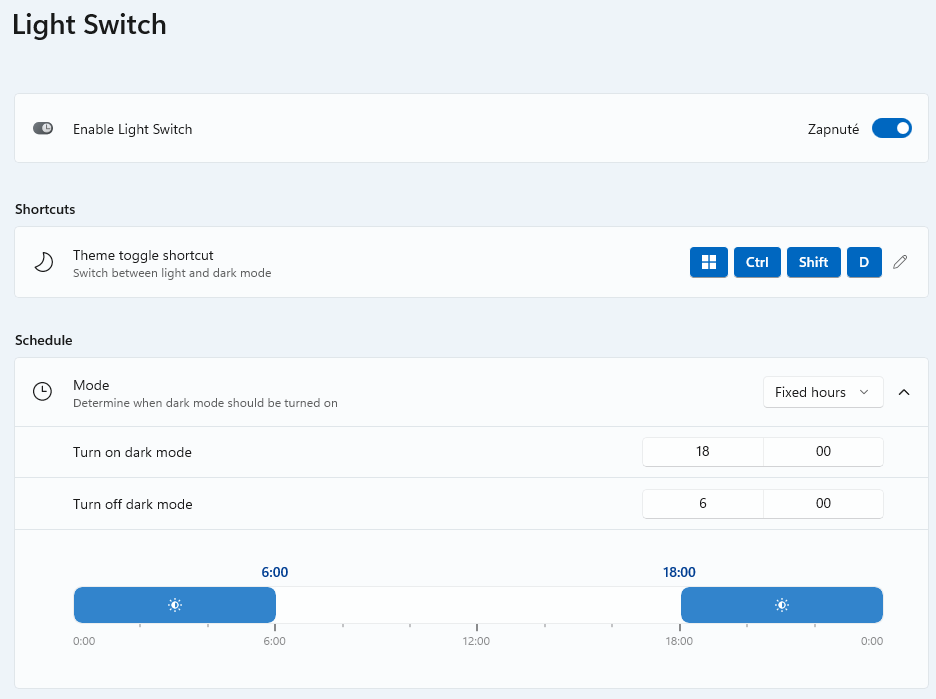
Task: Select the Turn off dark mode minutes field
Action: [823, 504]
